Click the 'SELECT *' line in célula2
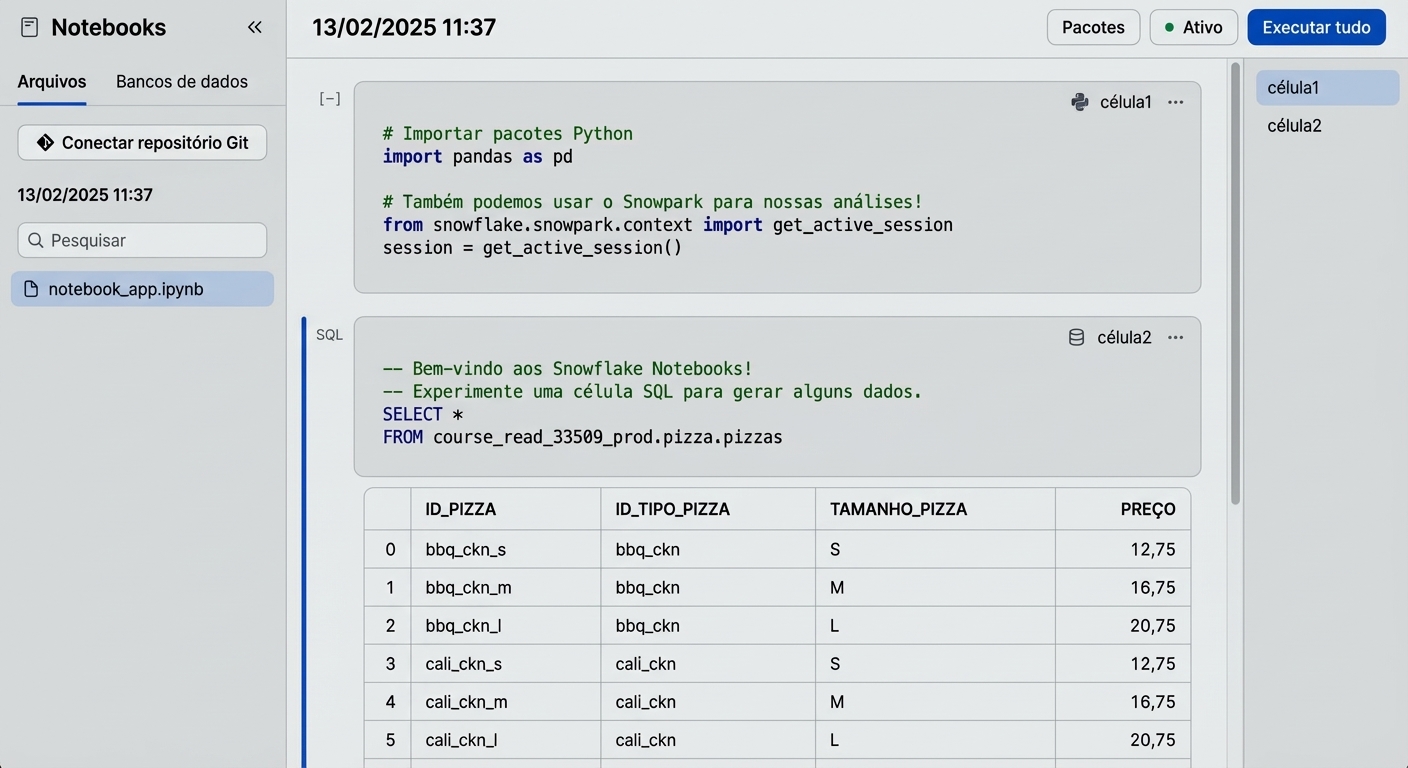This screenshot has width=1408, height=768. pyautogui.click(x=423, y=414)
